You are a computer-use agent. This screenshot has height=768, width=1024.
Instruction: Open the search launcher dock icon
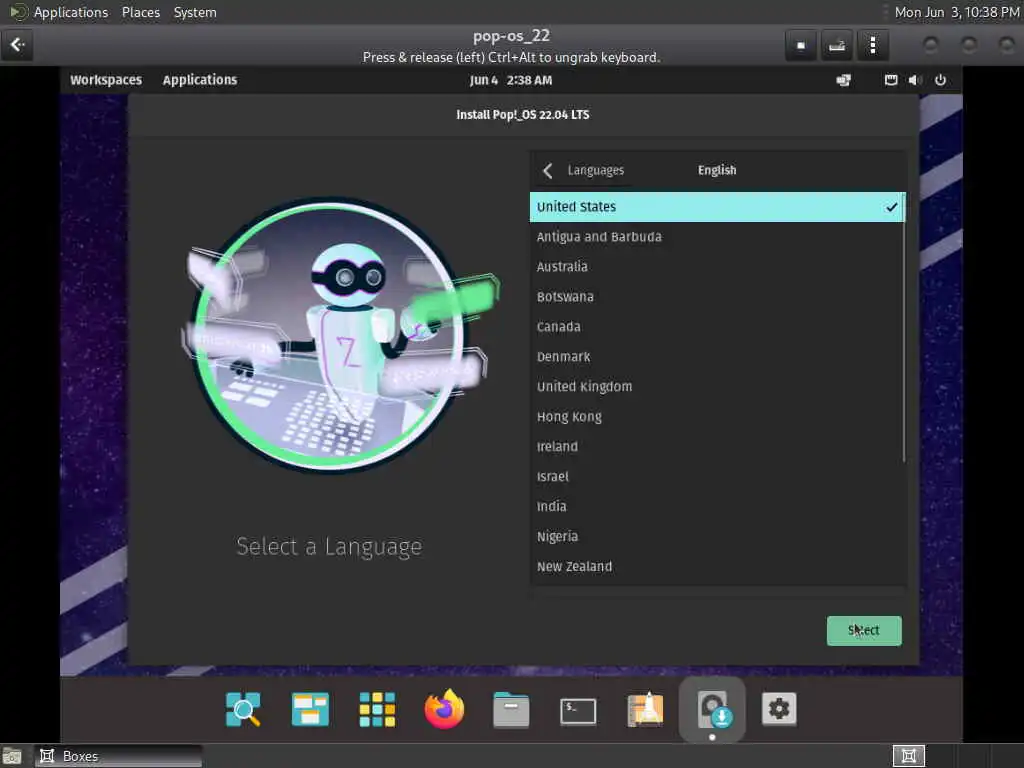[x=243, y=709]
